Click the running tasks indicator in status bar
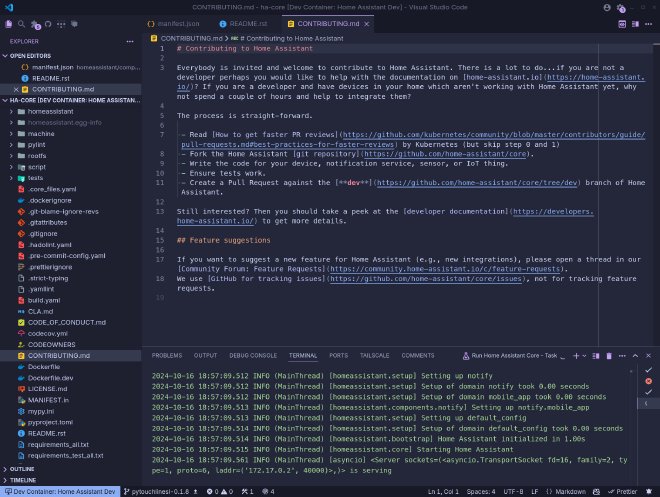The width and height of the screenshot is (660, 497). 247,492
